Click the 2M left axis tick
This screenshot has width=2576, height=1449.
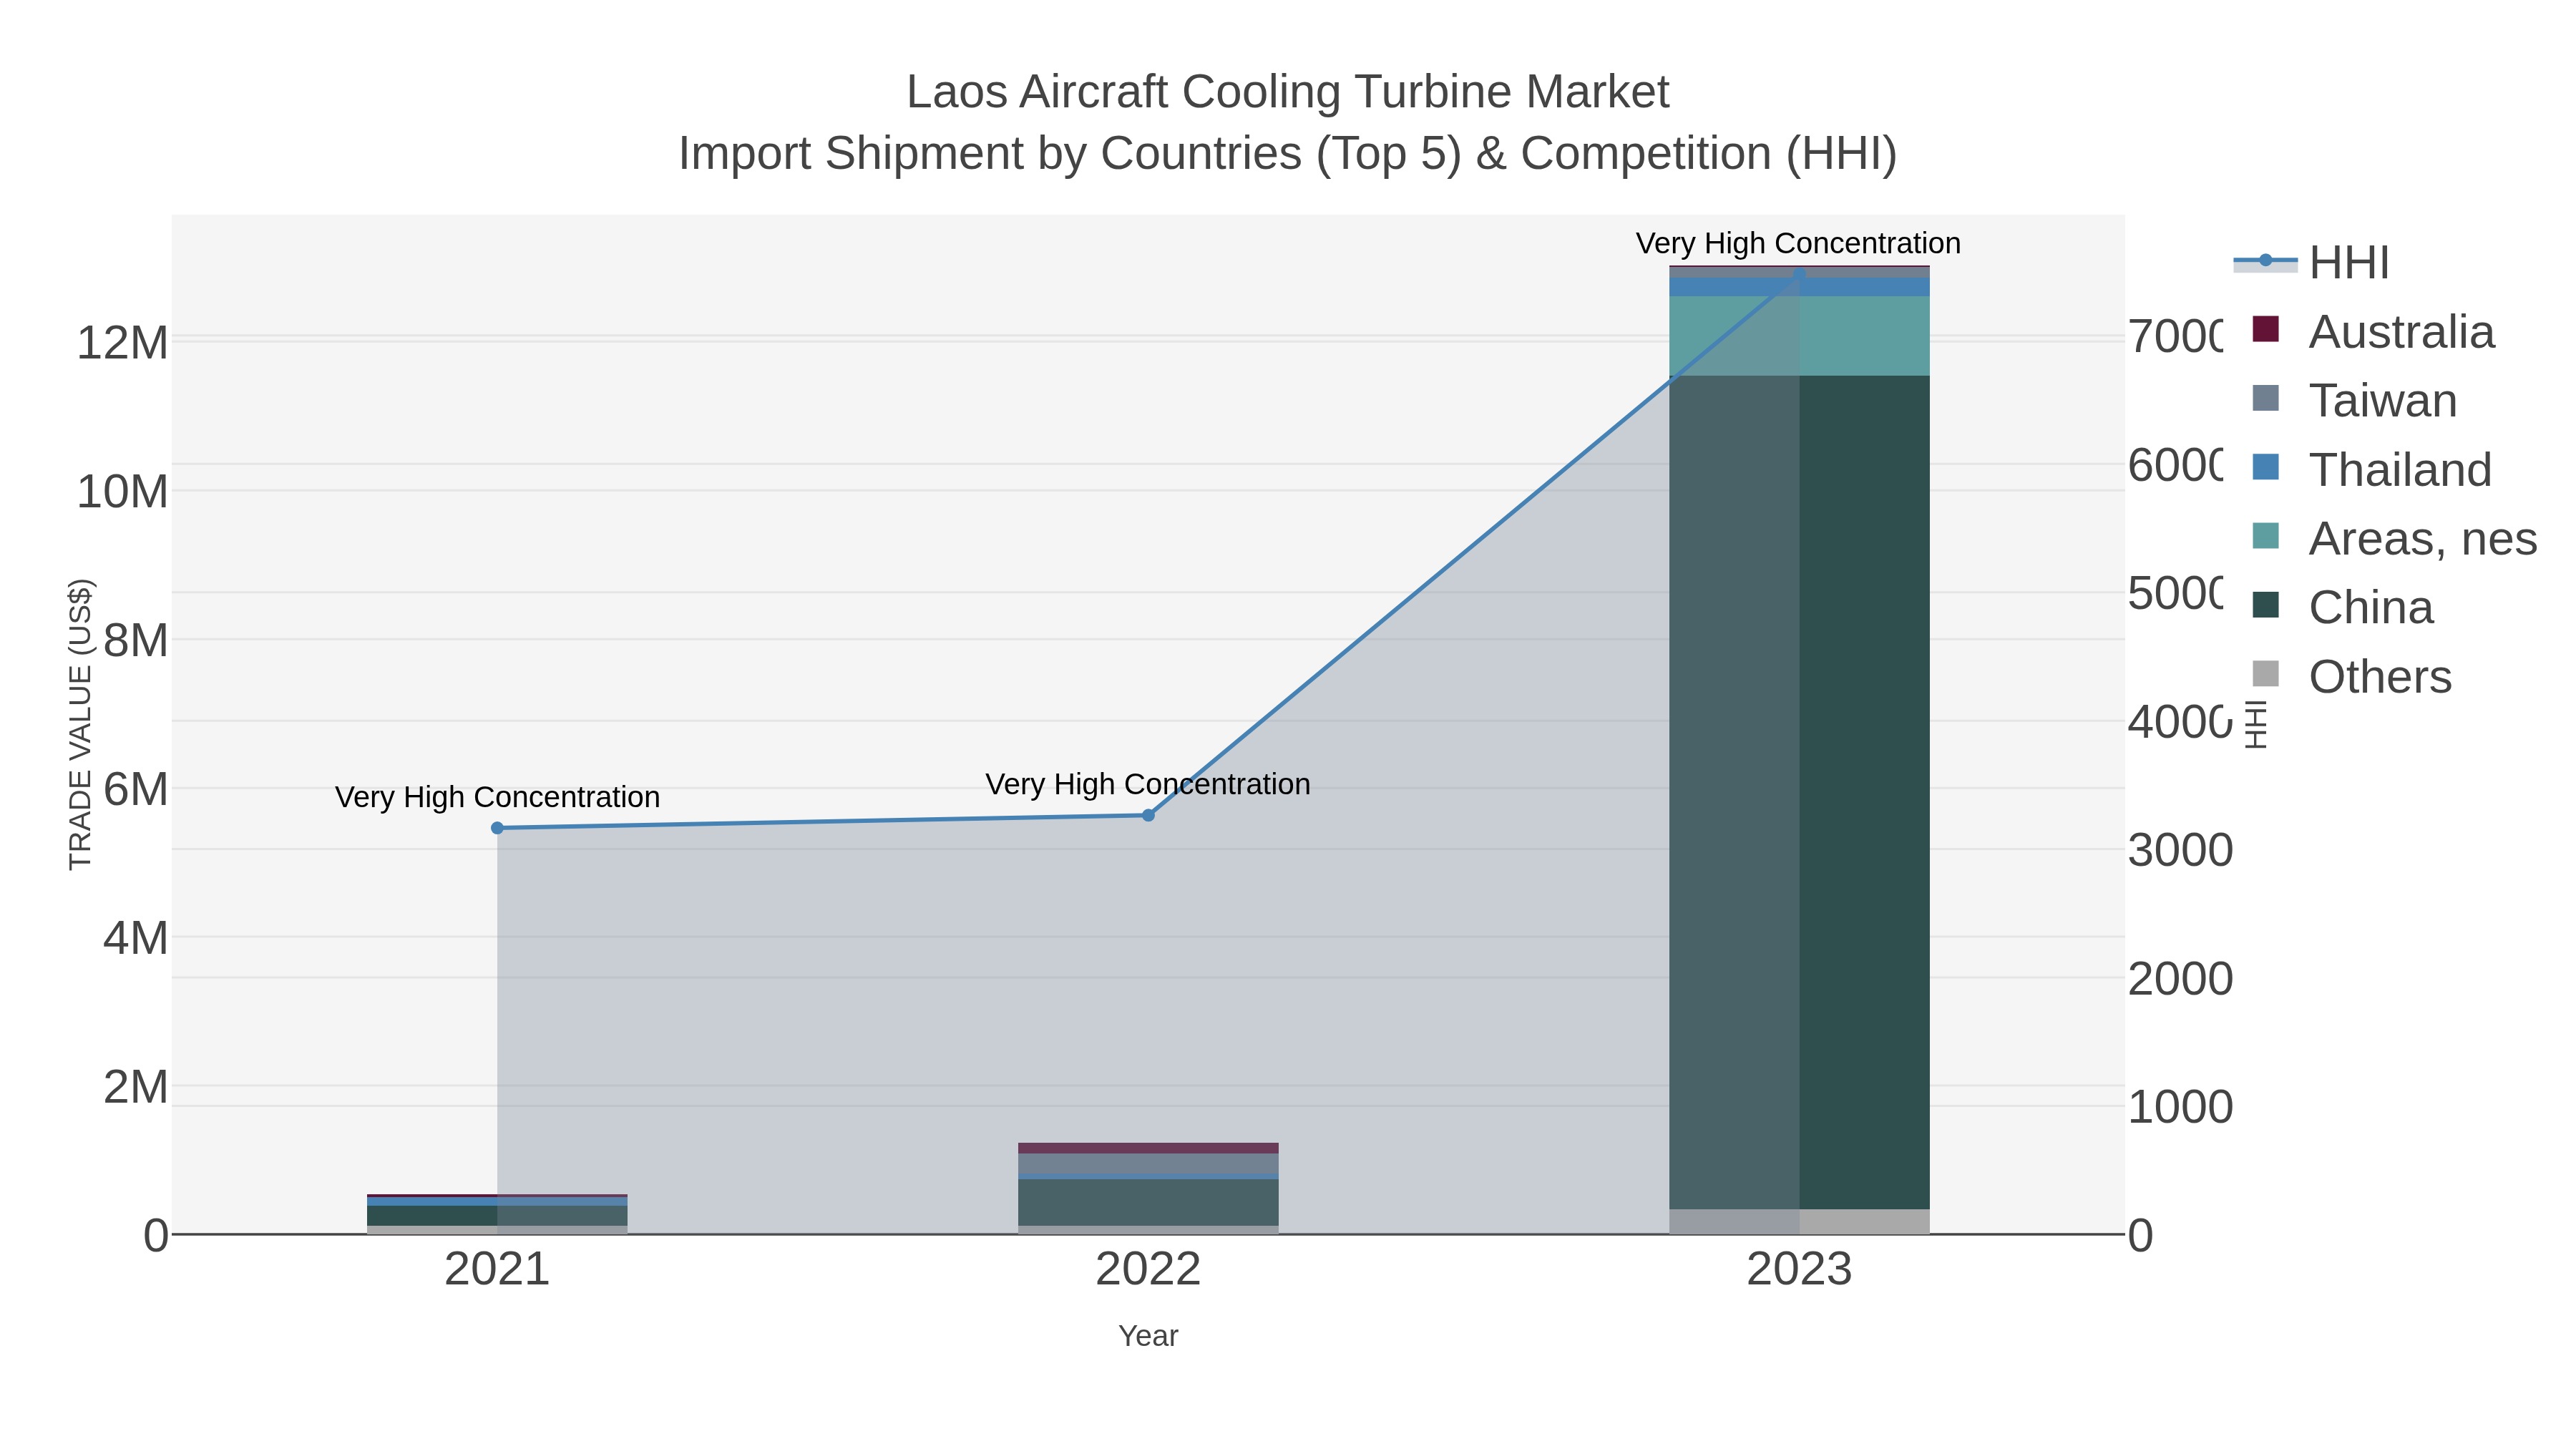(136, 1087)
